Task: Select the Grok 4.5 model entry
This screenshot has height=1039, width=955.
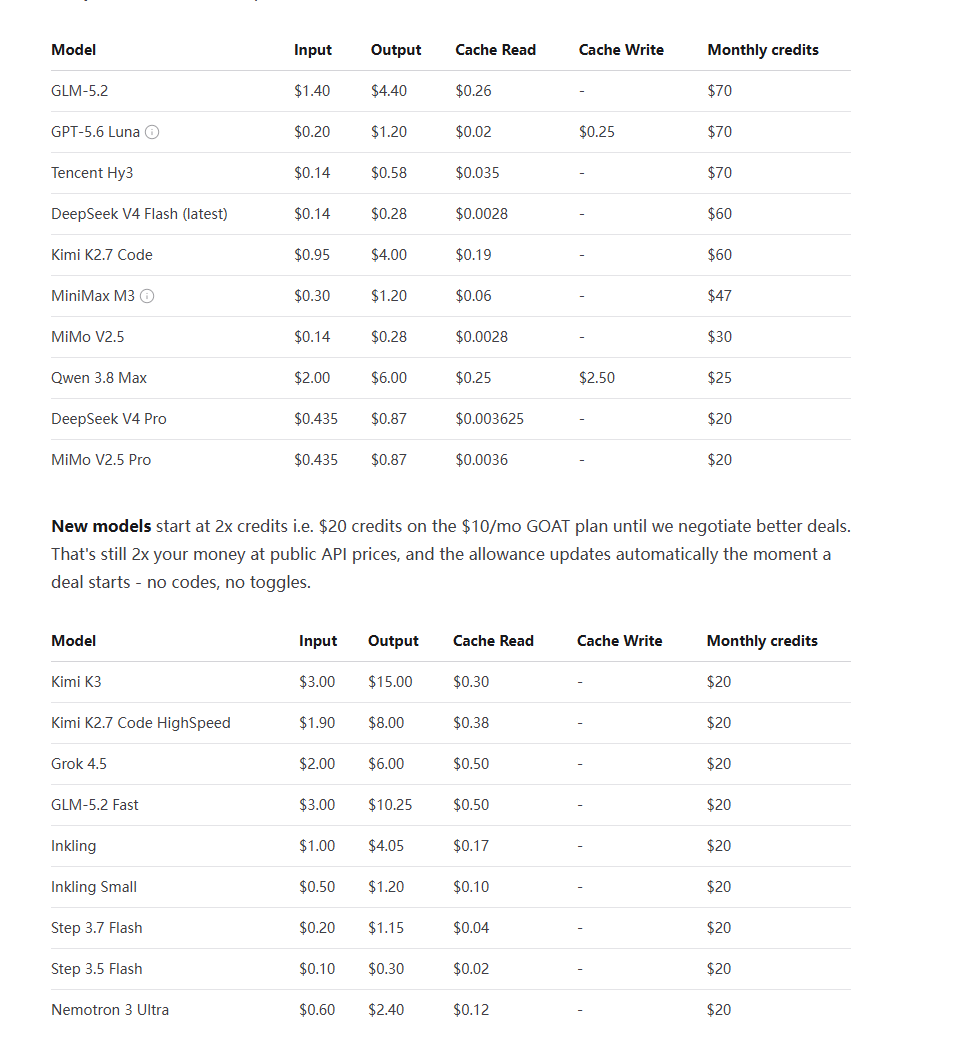Action: [x=79, y=764]
